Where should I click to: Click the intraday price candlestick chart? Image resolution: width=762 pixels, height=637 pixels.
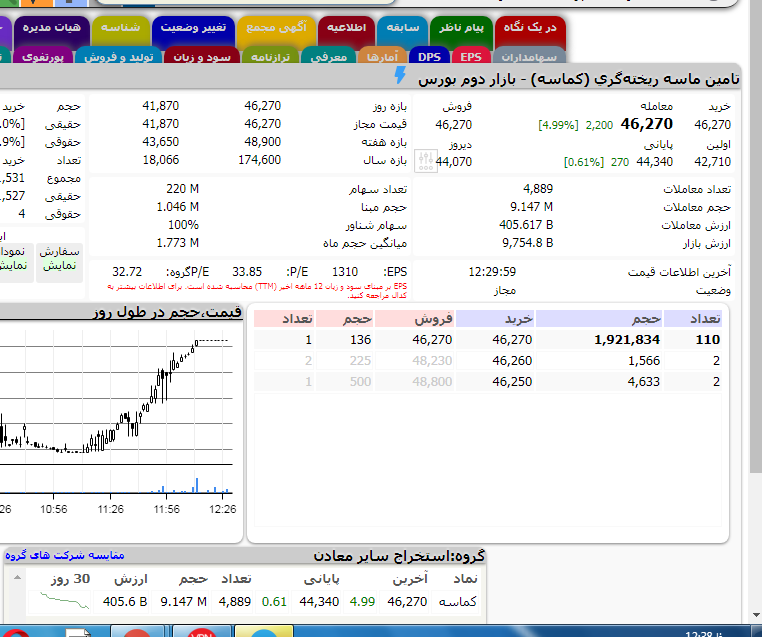point(116,396)
